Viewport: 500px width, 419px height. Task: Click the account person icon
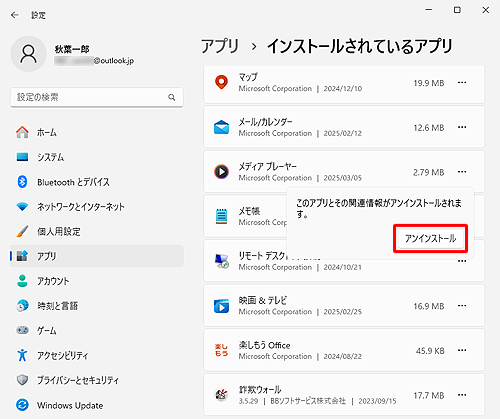coord(22,281)
